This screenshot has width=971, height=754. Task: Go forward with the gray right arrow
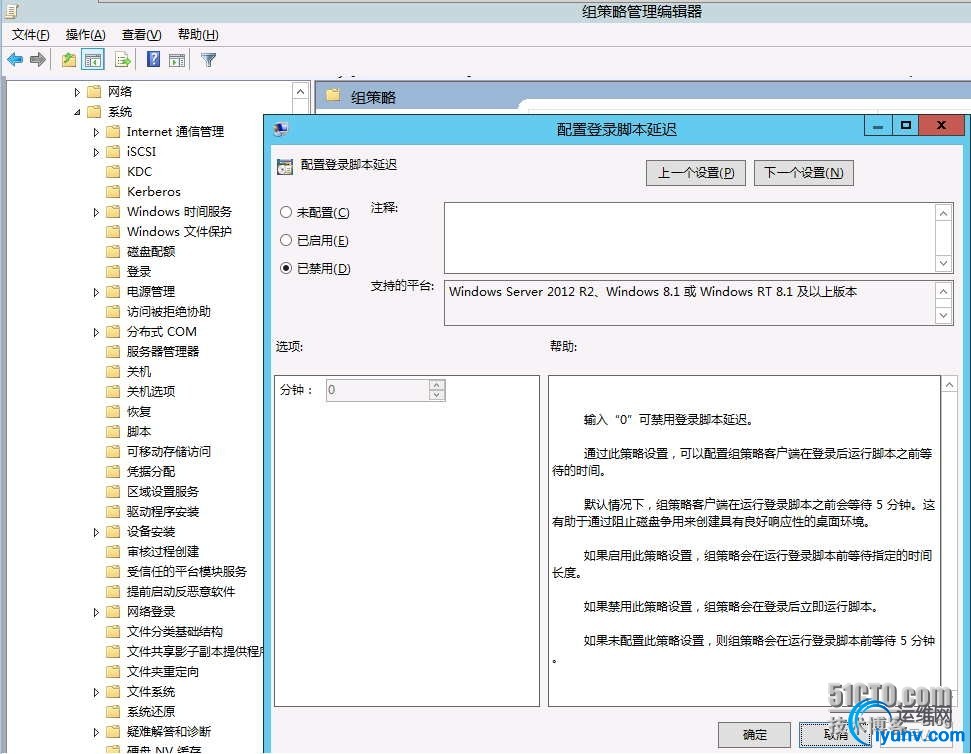coord(38,60)
